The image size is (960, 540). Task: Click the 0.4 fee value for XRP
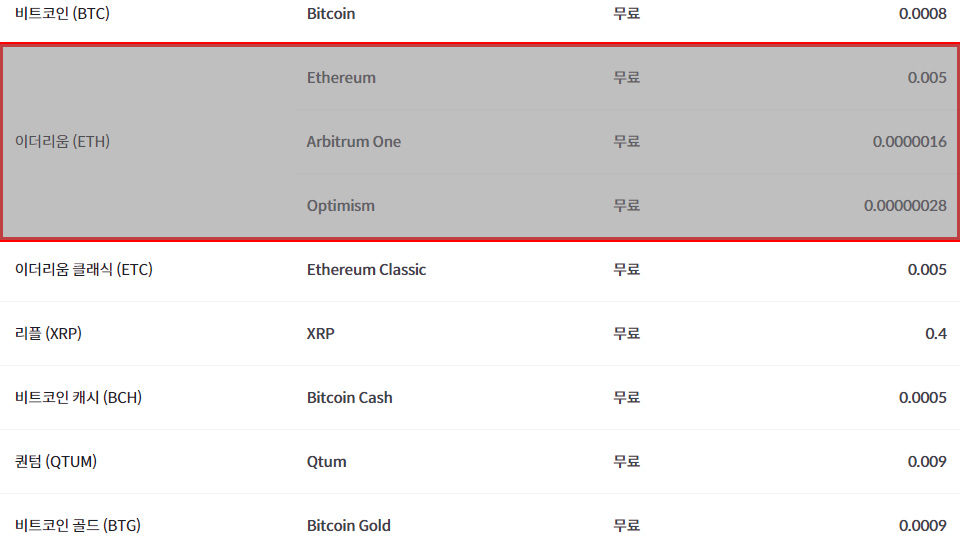coord(936,334)
